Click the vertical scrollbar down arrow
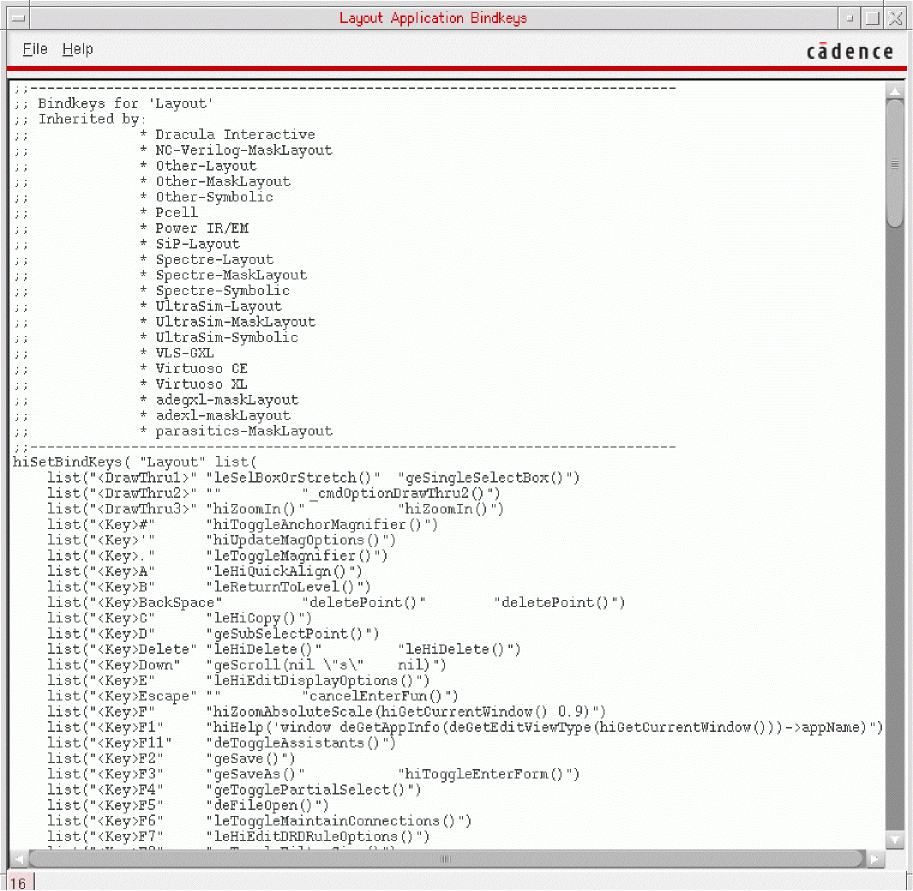This screenshot has height=891, width=913. pos(895,839)
